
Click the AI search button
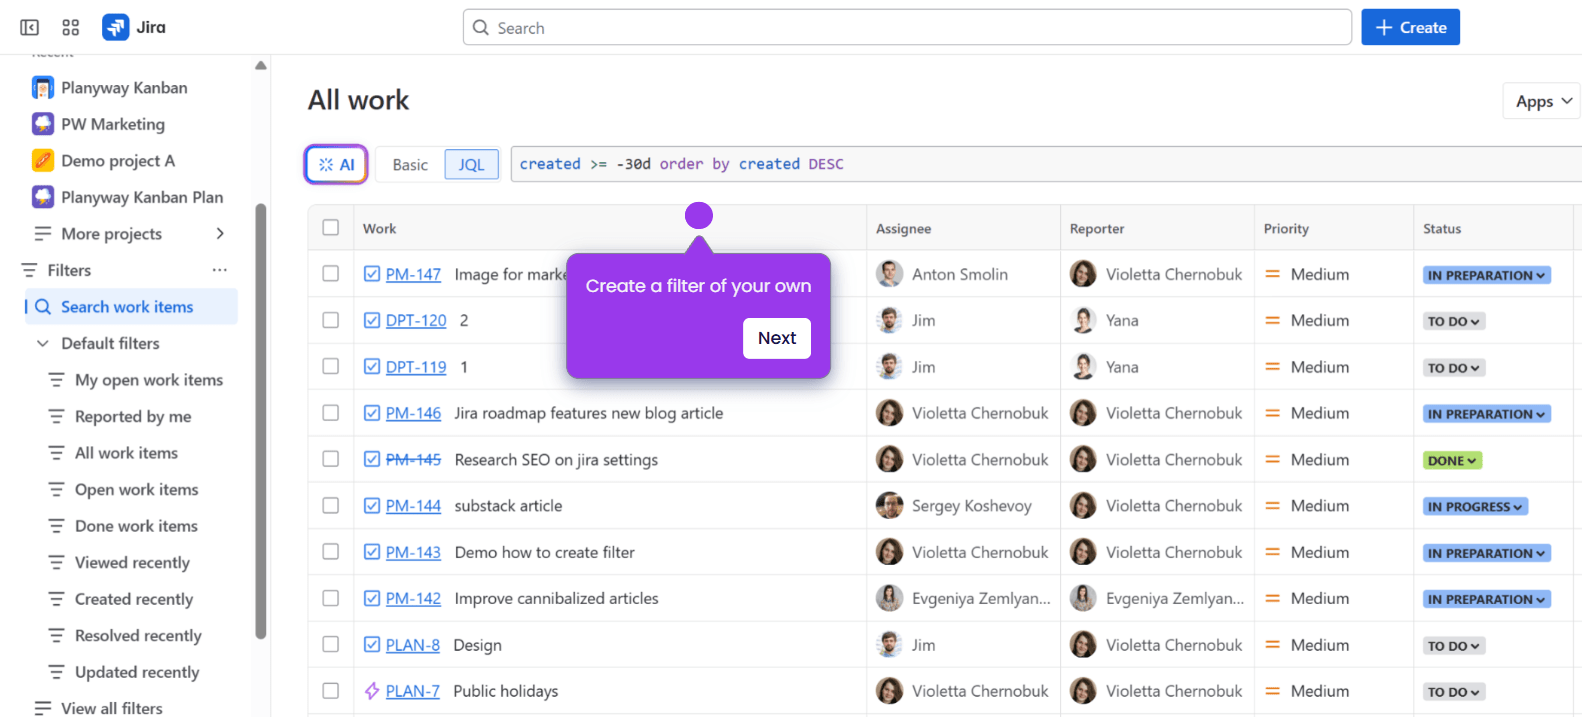click(336, 165)
